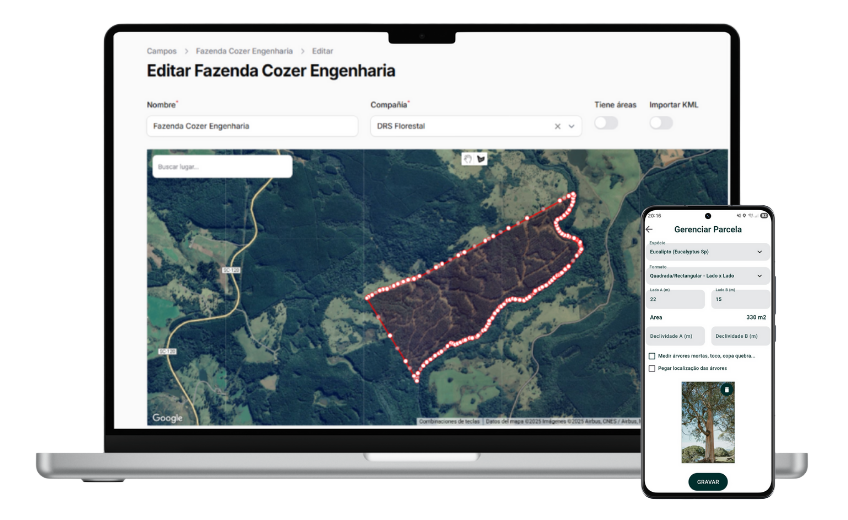Expand the Compañía dropdown arrow
The height and width of the screenshot is (520, 848).
(x=572, y=127)
